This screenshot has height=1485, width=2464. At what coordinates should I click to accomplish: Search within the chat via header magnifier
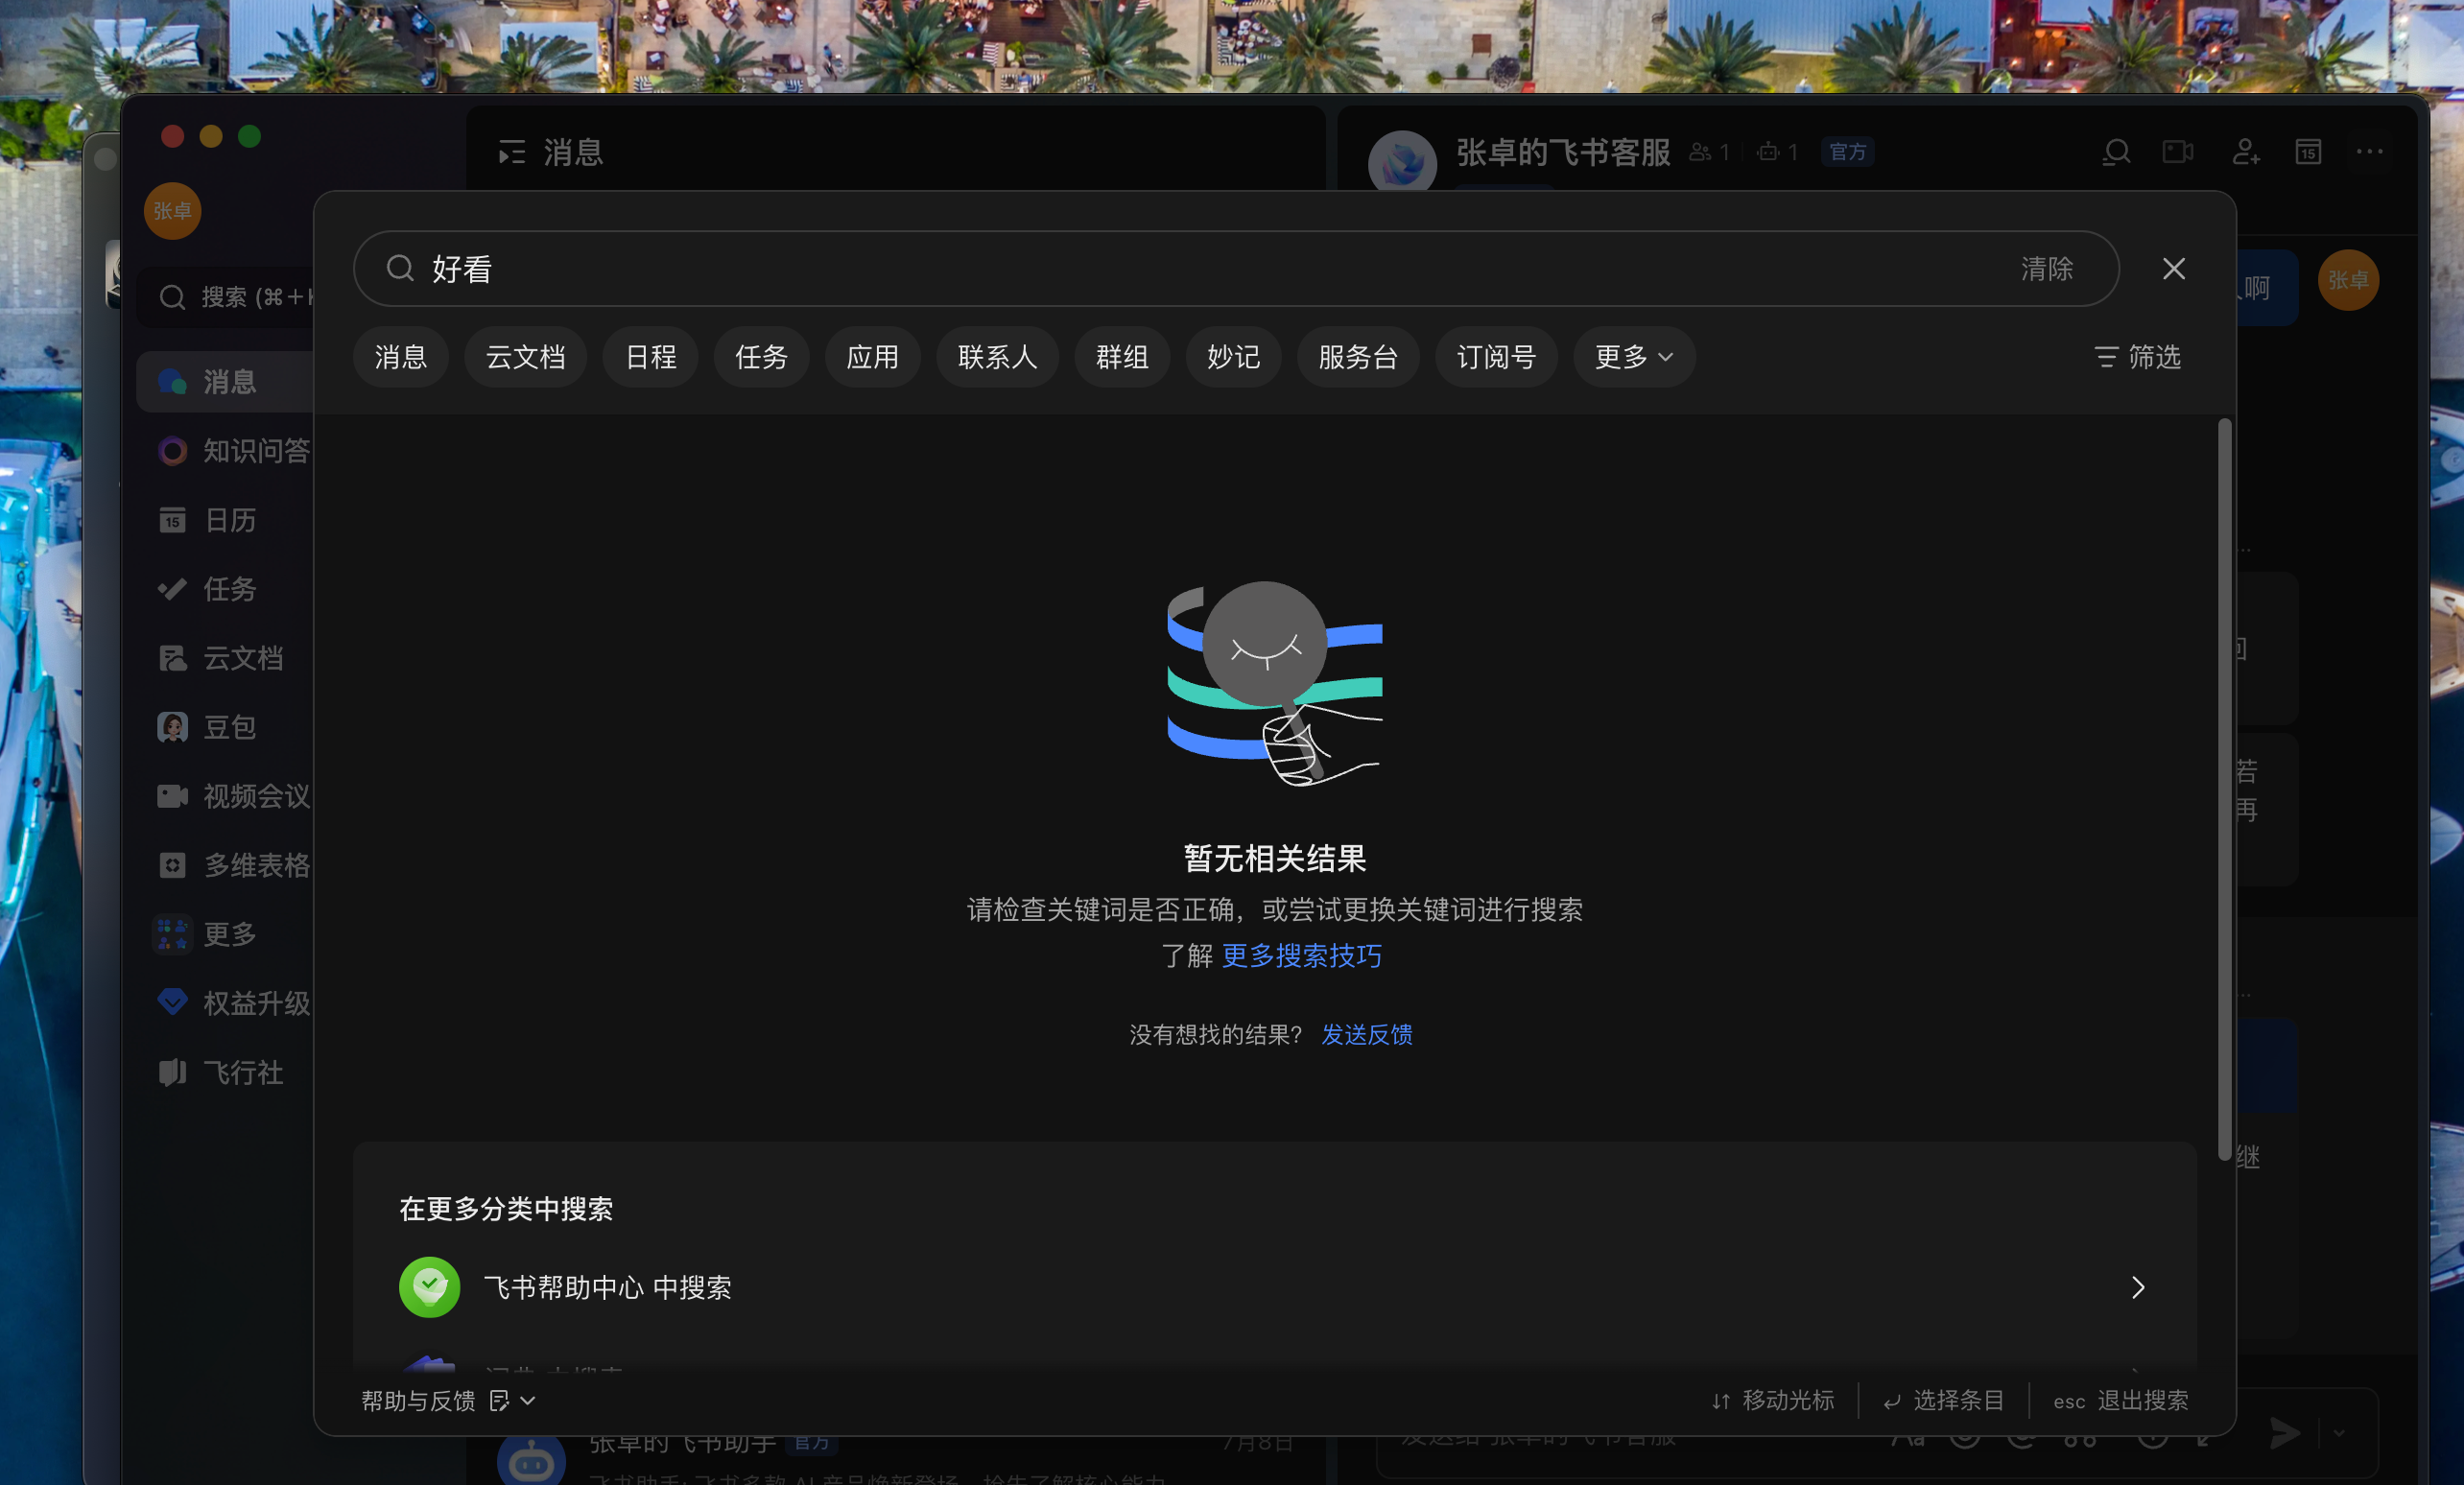pos(2116,152)
